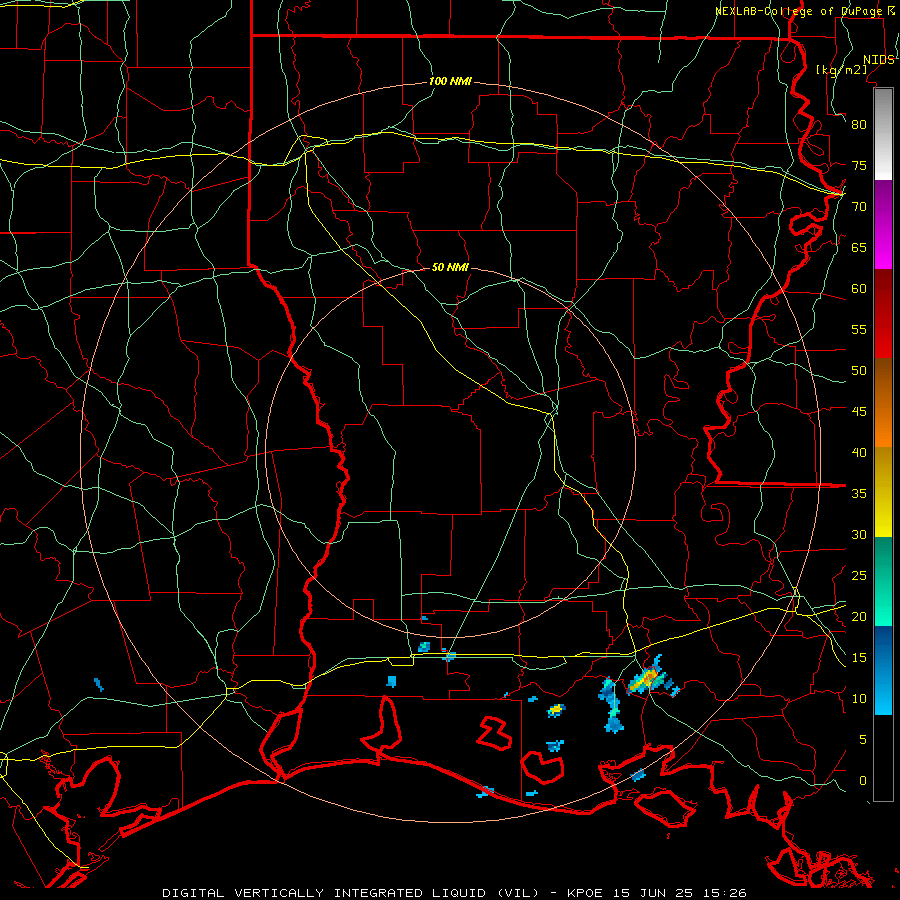Click the scale value 45

[859, 412]
